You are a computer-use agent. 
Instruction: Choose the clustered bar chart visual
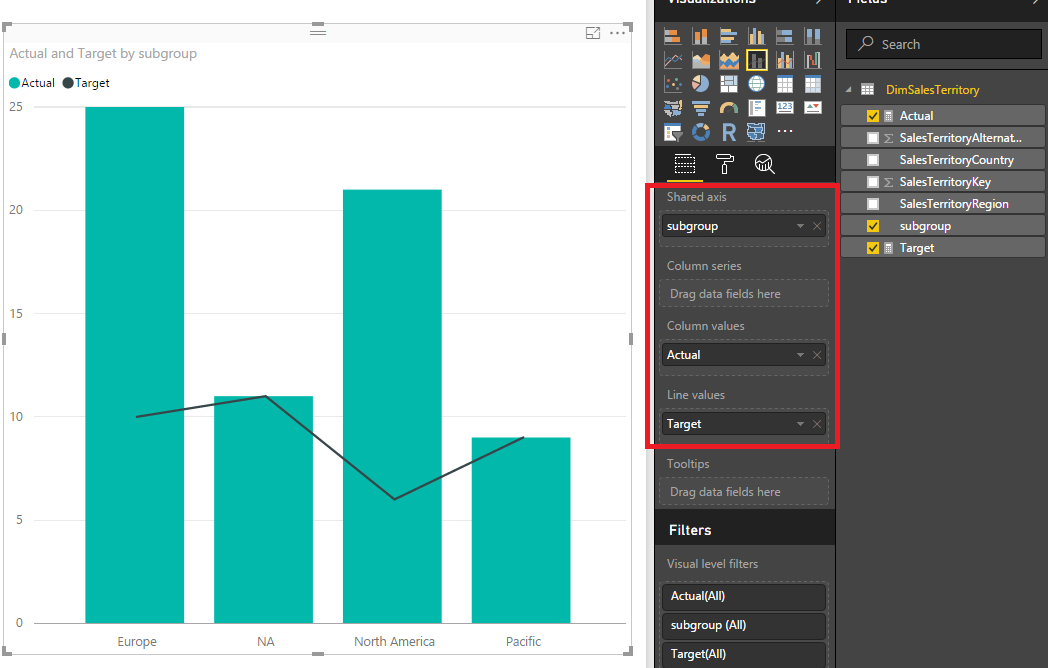pyautogui.click(x=729, y=35)
